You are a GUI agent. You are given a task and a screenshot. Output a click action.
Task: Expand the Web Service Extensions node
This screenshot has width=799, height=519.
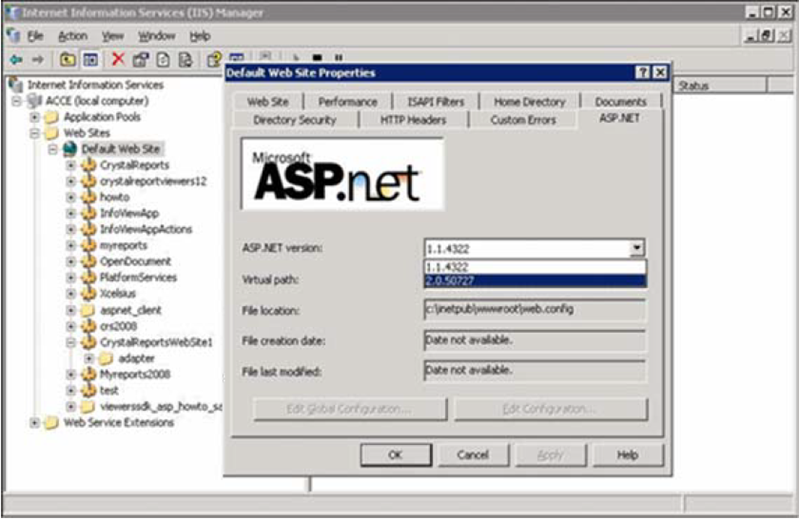(36, 422)
